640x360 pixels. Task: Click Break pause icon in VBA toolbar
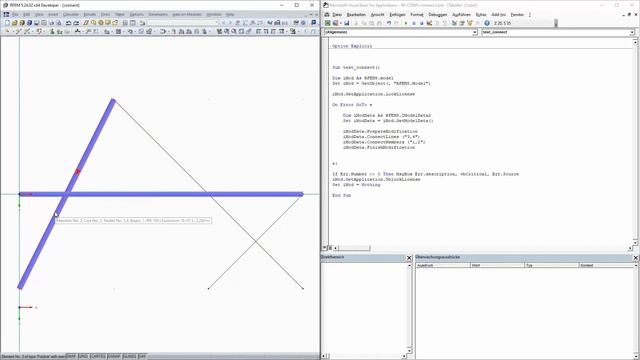413,23
